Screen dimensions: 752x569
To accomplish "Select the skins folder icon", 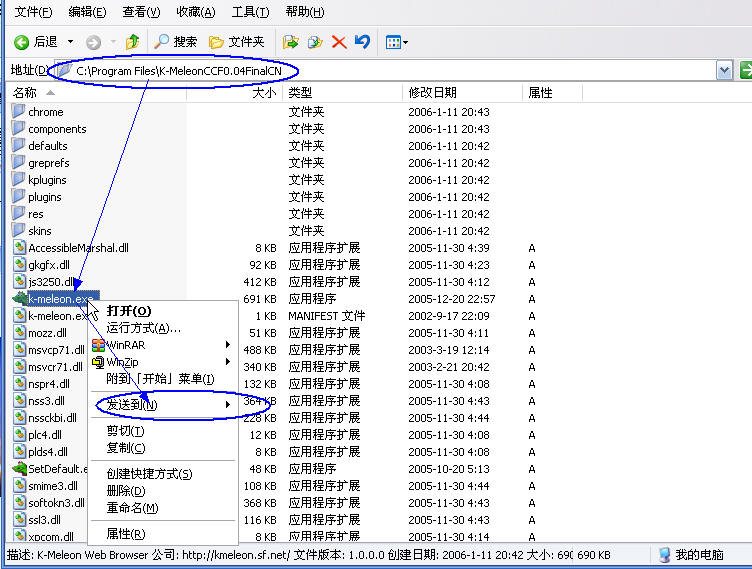I will [x=18, y=230].
